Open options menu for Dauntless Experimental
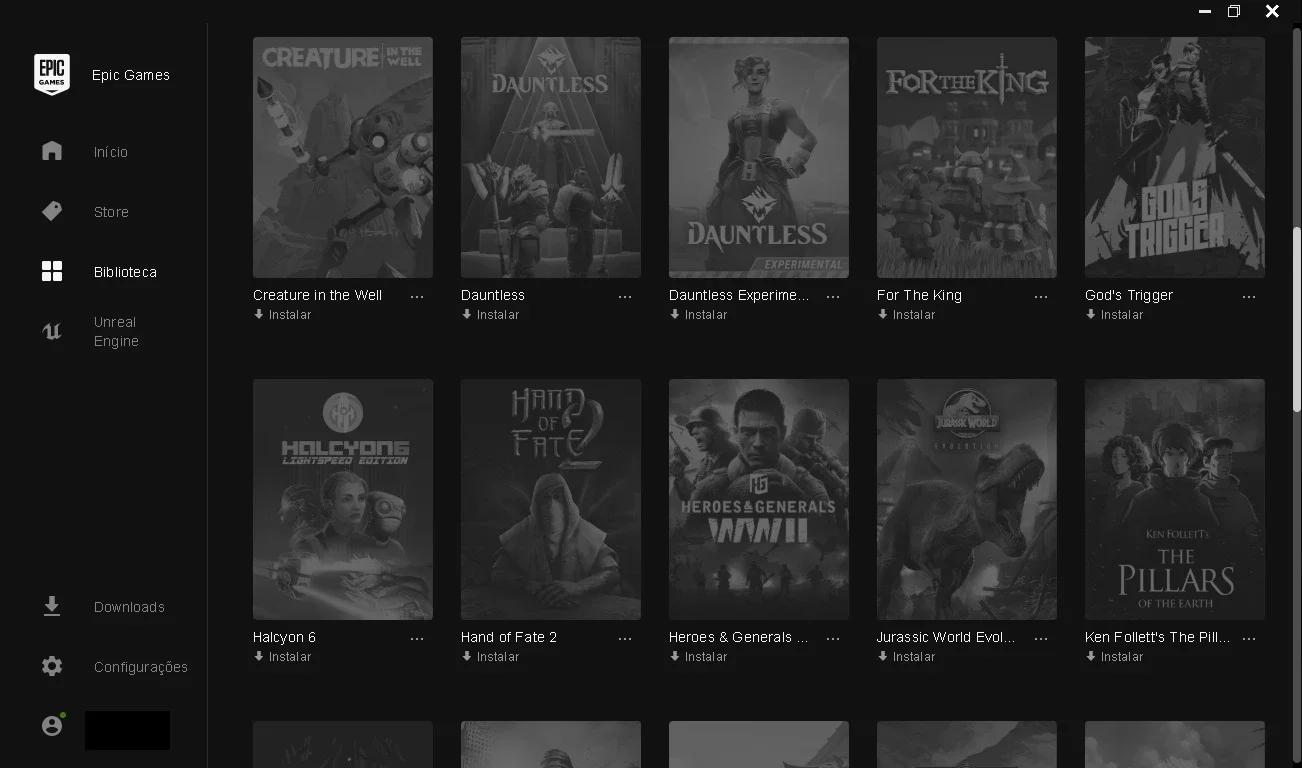The width and height of the screenshot is (1302, 768). click(833, 297)
